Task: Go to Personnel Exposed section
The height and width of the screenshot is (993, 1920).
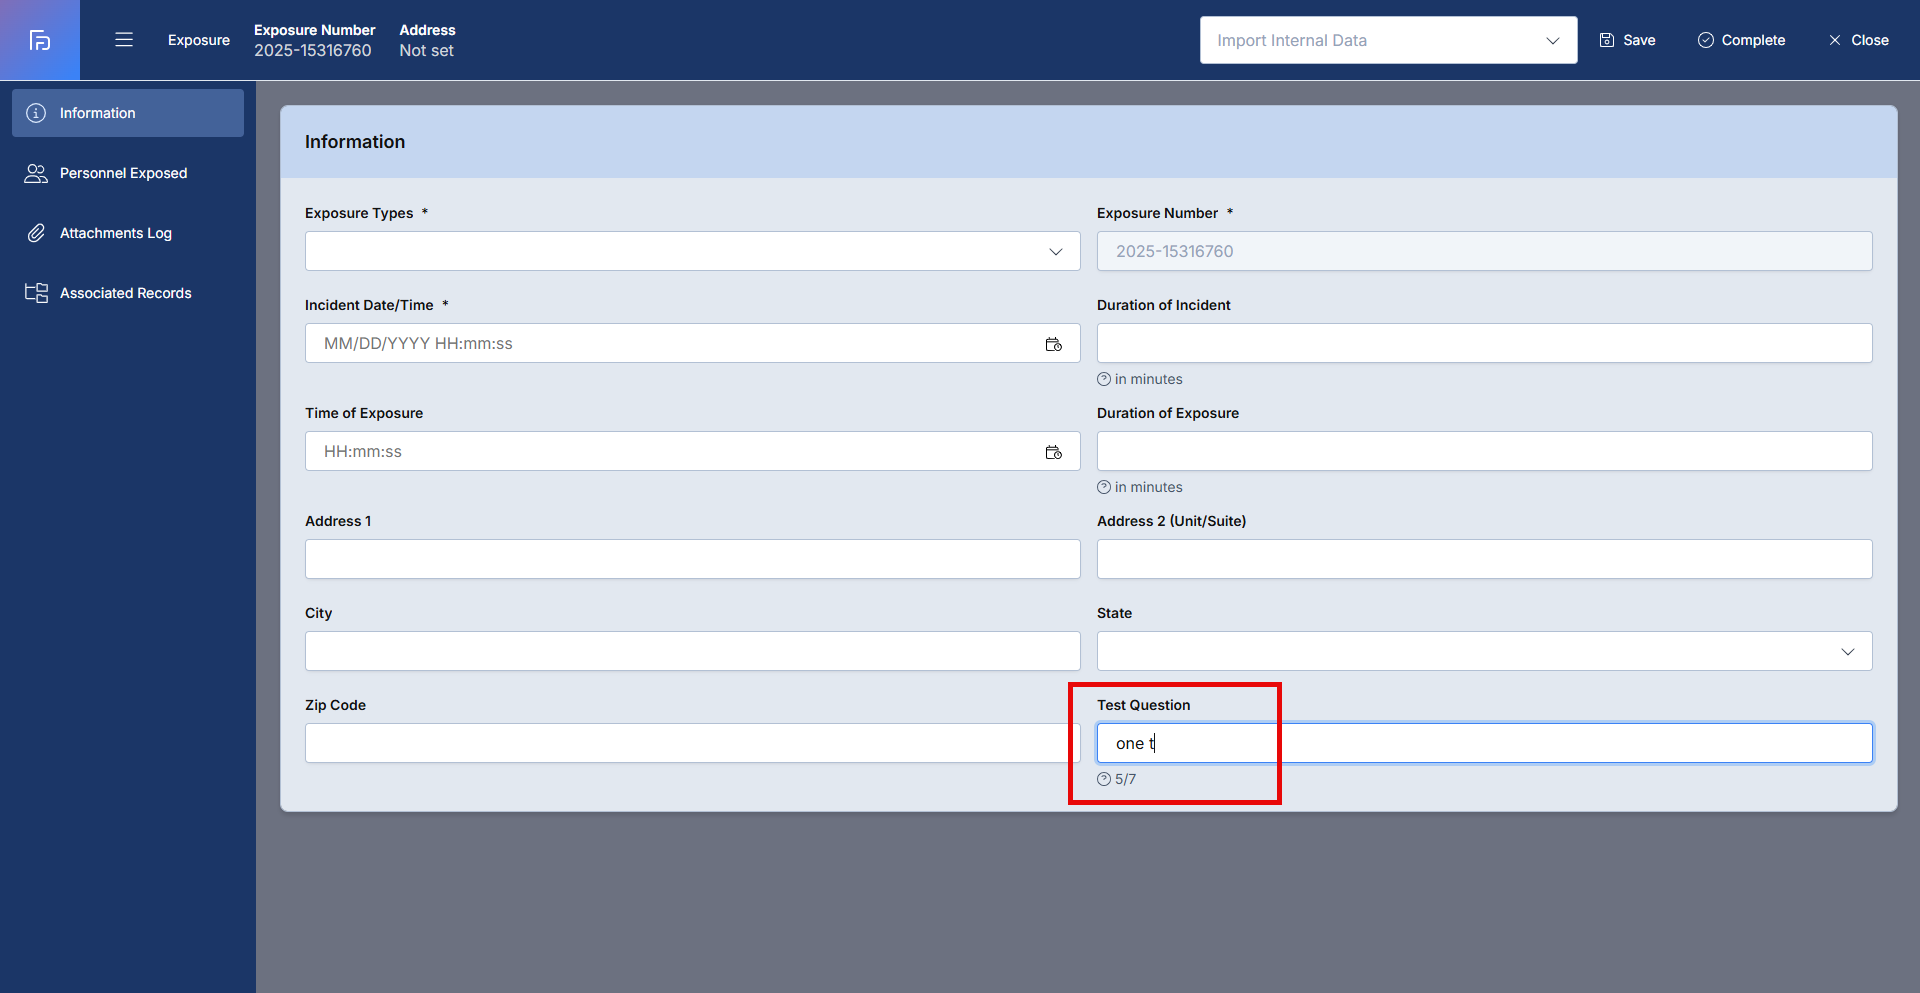Action: (x=123, y=173)
